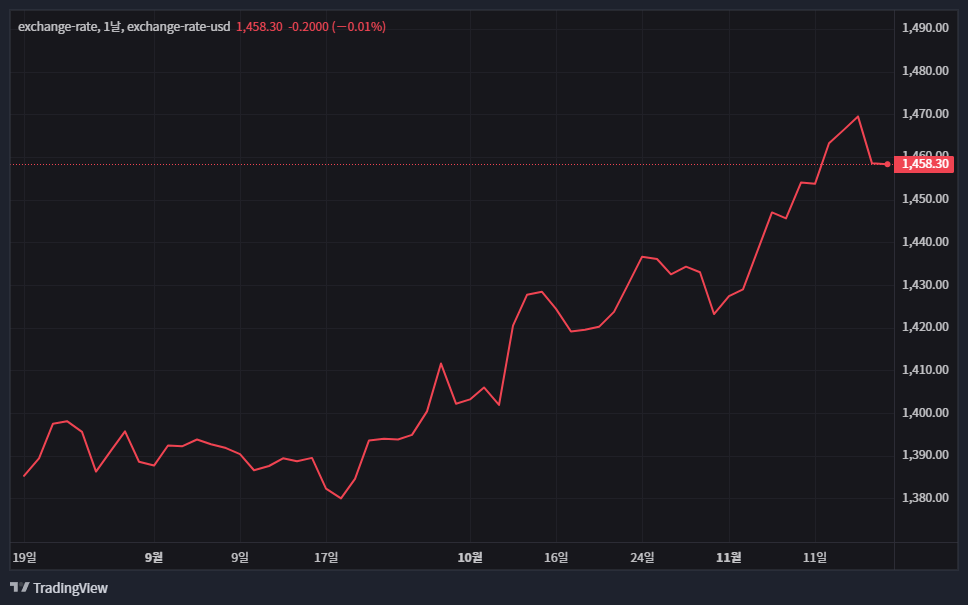Viewport: 968px width, 605px height.
Task: Click the 1,440.00 price axis label
Action: 924,242
